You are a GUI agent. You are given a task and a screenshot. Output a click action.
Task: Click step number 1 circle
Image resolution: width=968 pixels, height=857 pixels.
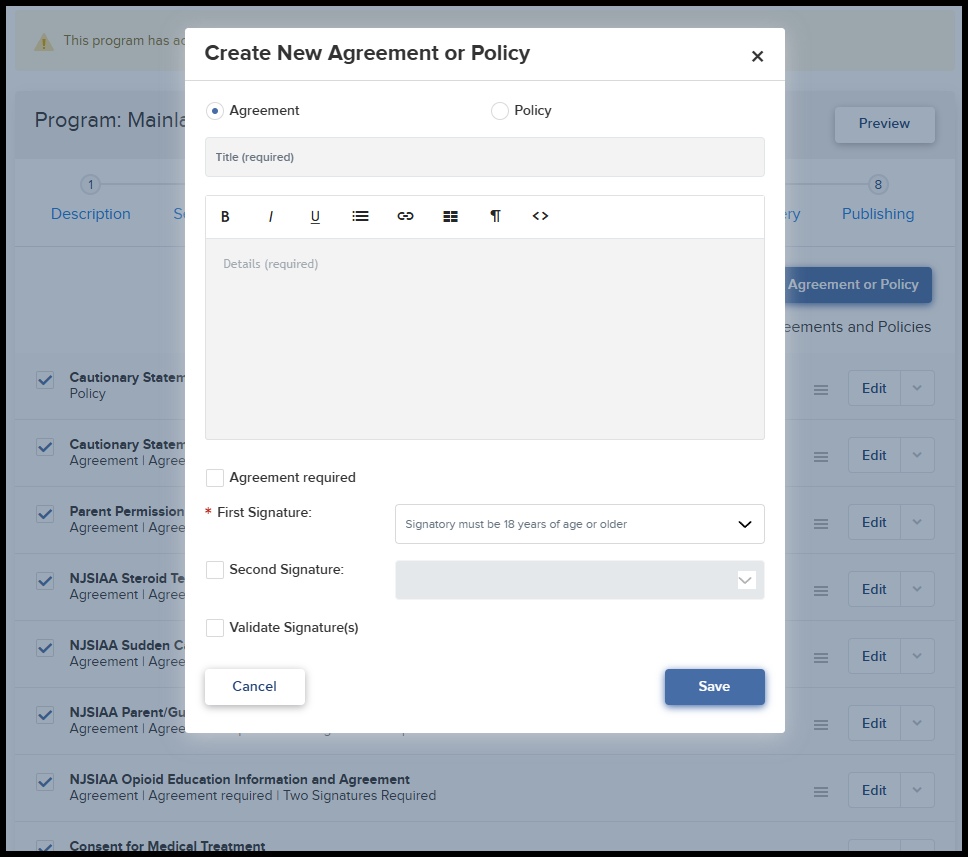[x=91, y=185]
